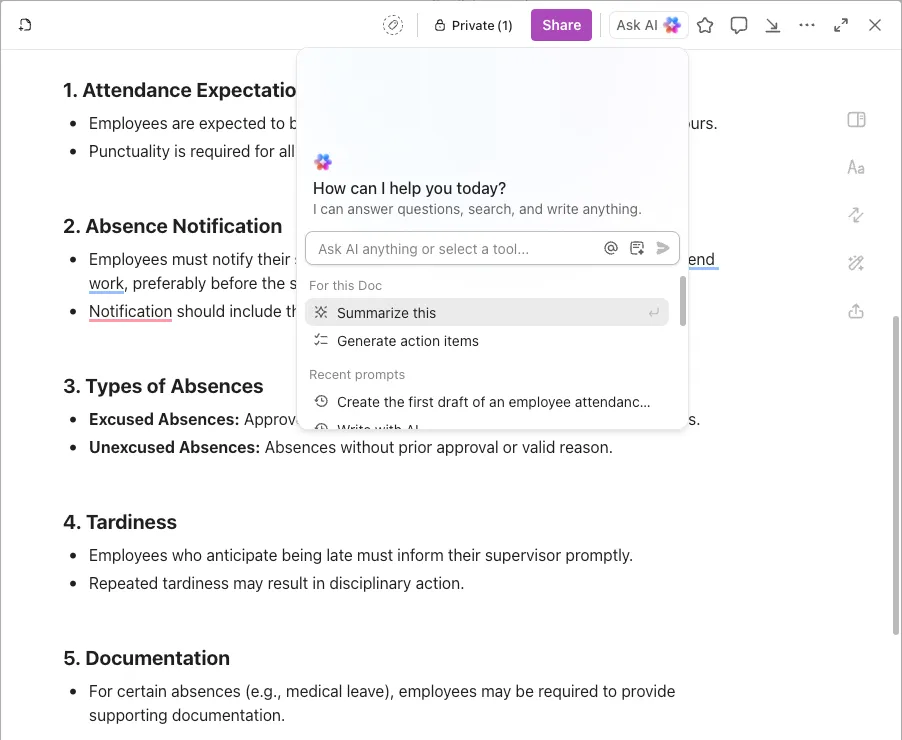Click the @ mention icon in AI input
The width and height of the screenshot is (902, 740).
(611, 248)
